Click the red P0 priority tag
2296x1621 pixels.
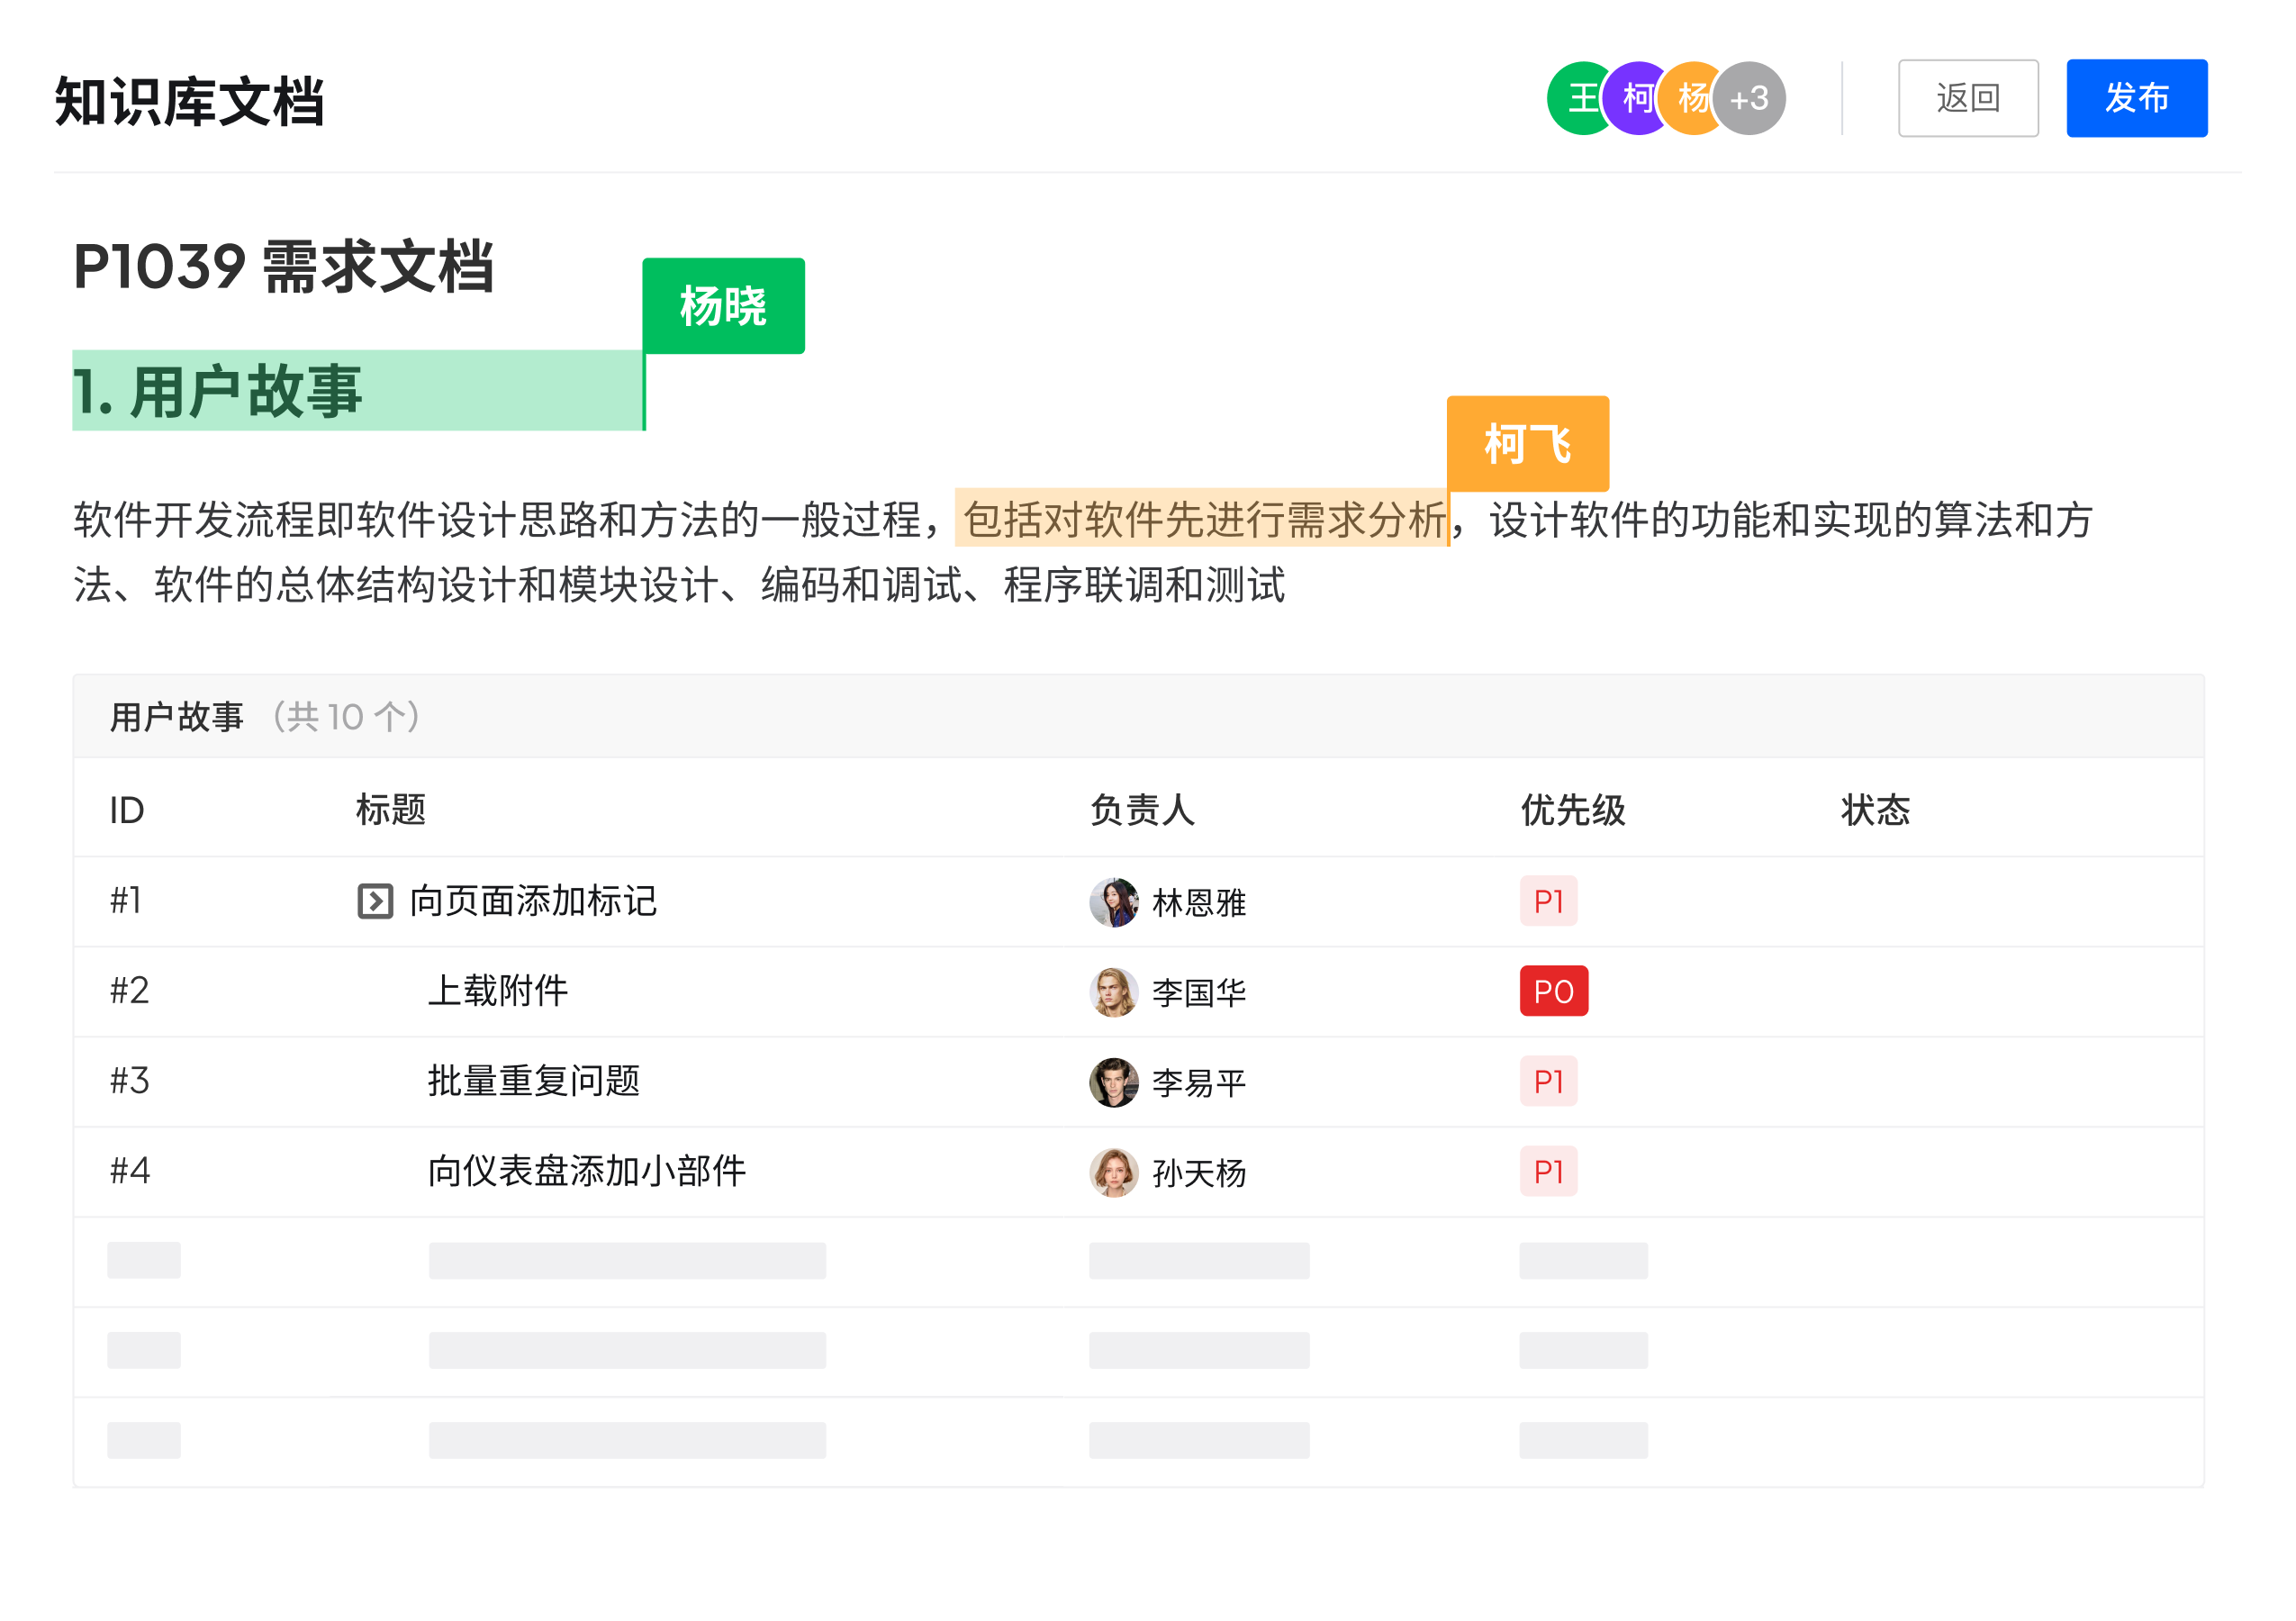click(1553, 991)
